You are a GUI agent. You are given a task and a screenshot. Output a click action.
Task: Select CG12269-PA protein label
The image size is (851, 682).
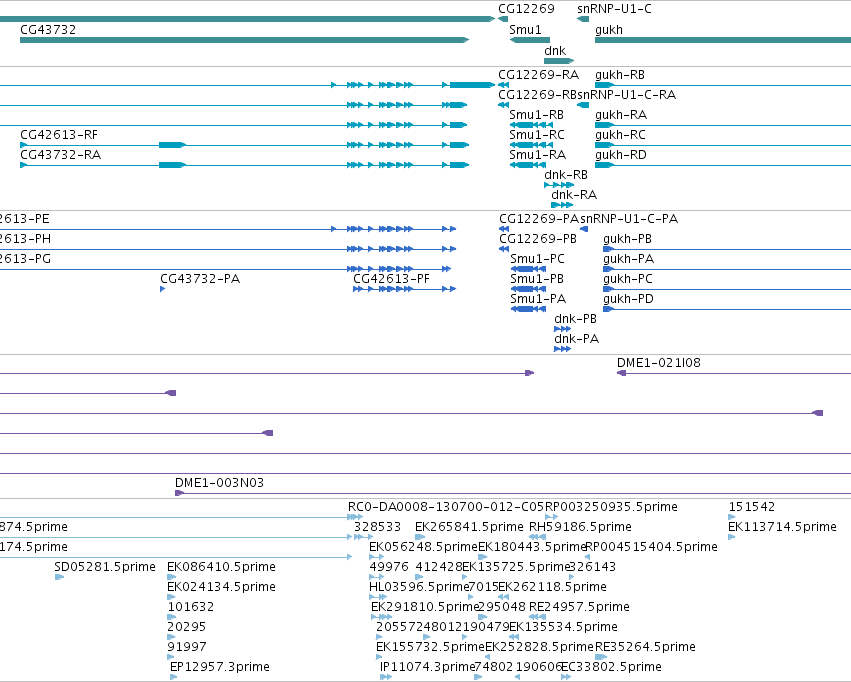pyautogui.click(x=539, y=219)
